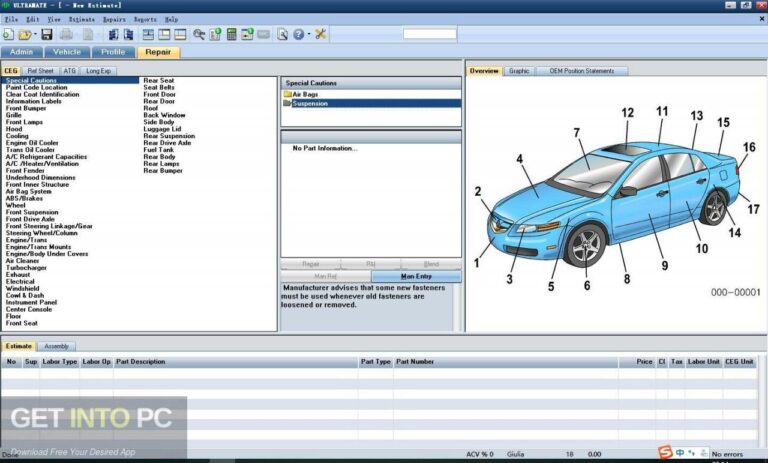Image resolution: width=768 pixels, height=463 pixels.
Task: Click the Man Ref button
Action: coord(325,276)
